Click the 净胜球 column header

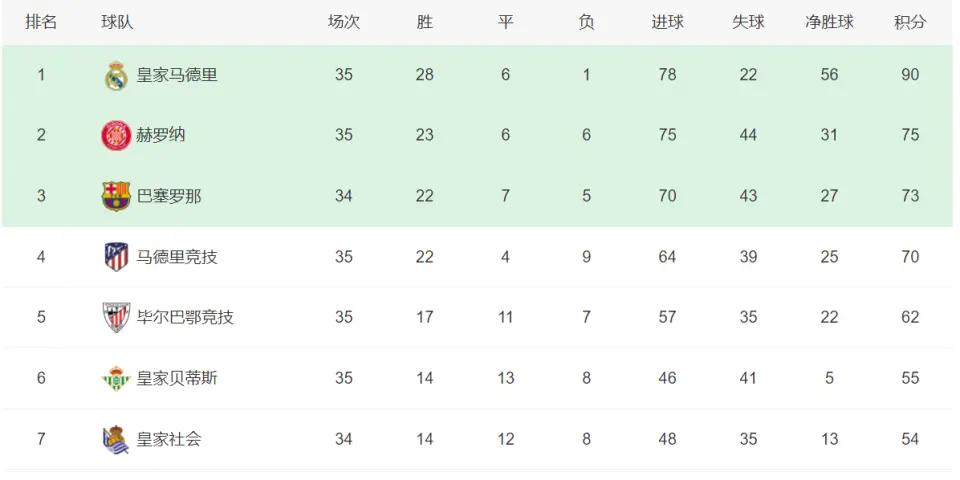click(x=829, y=23)
